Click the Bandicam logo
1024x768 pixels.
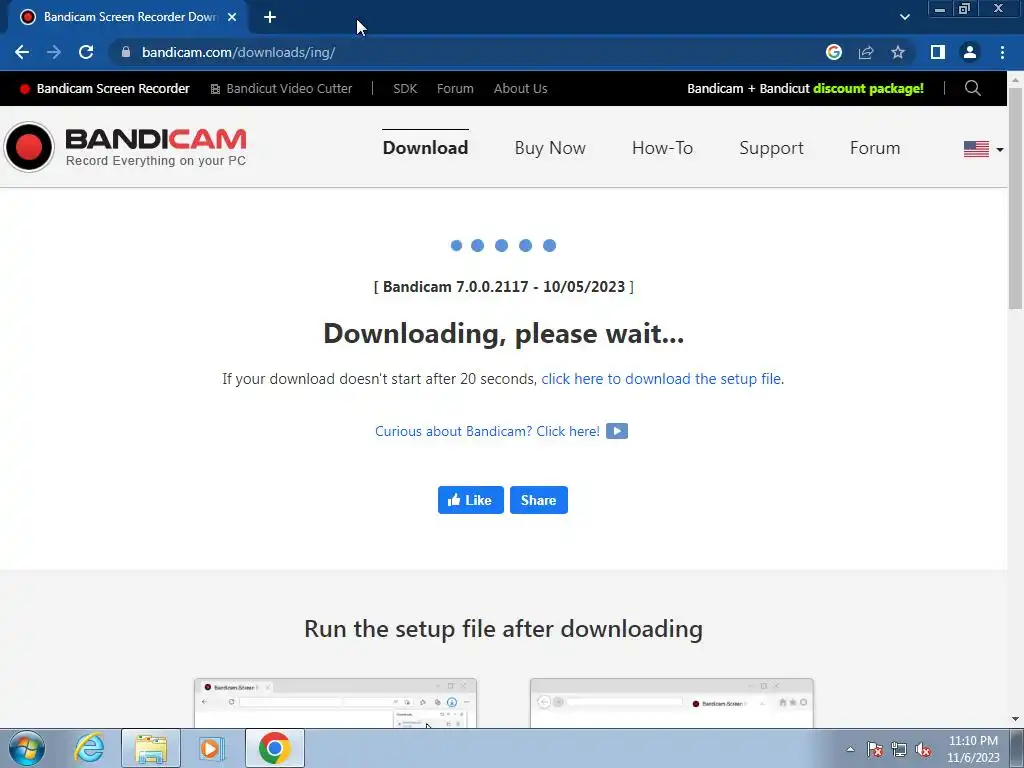coord(125,147)
